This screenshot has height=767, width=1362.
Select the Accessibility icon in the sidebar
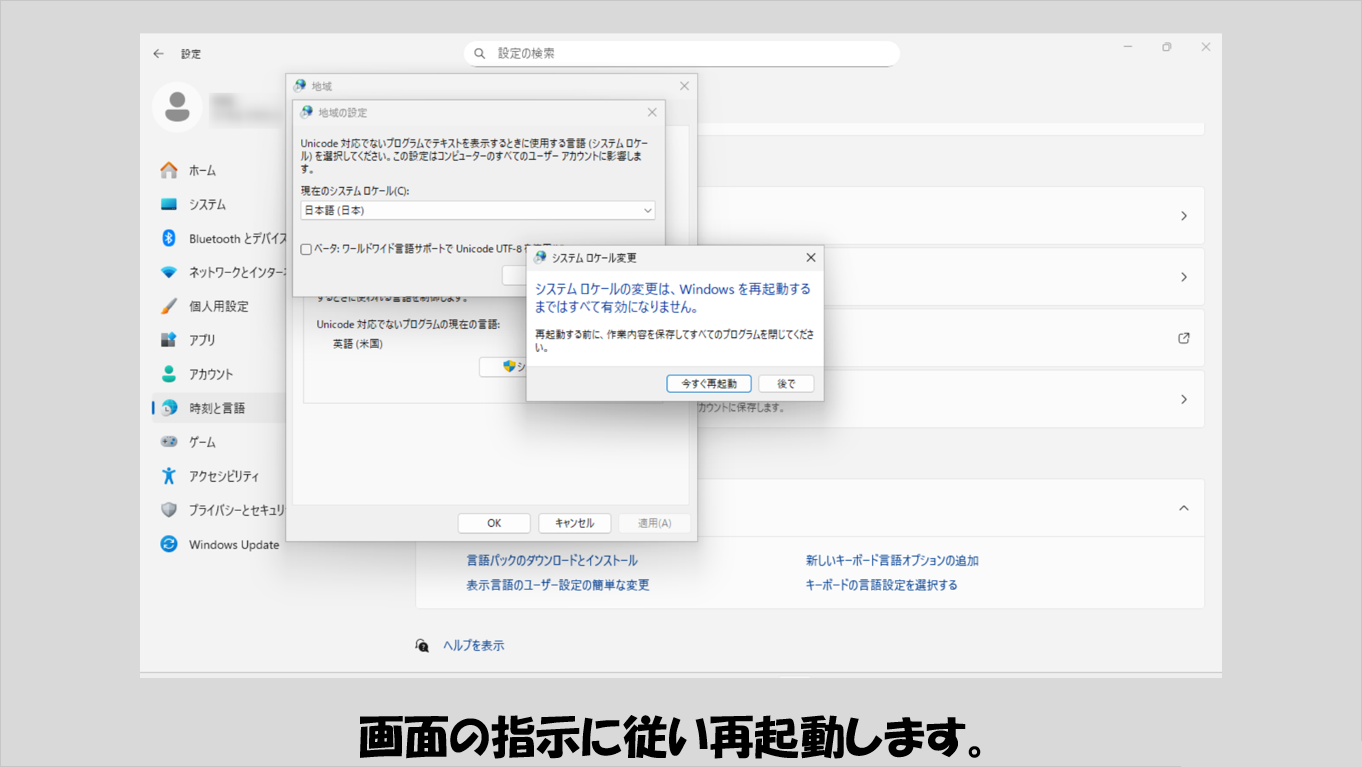[169, 476]
